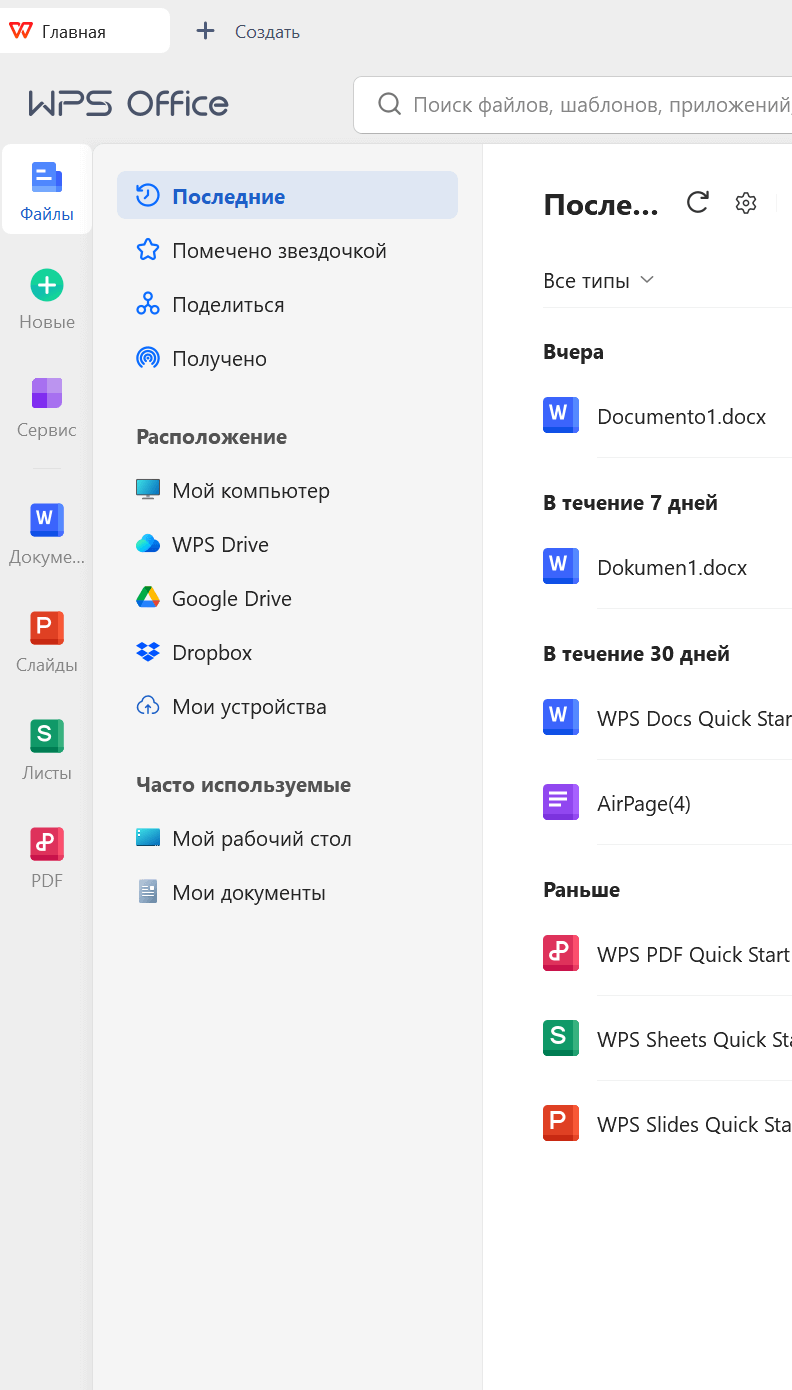Screen dimensions: 792x1390
Task: Open the recent list settings gear
Action: click(x=745, y=203)
